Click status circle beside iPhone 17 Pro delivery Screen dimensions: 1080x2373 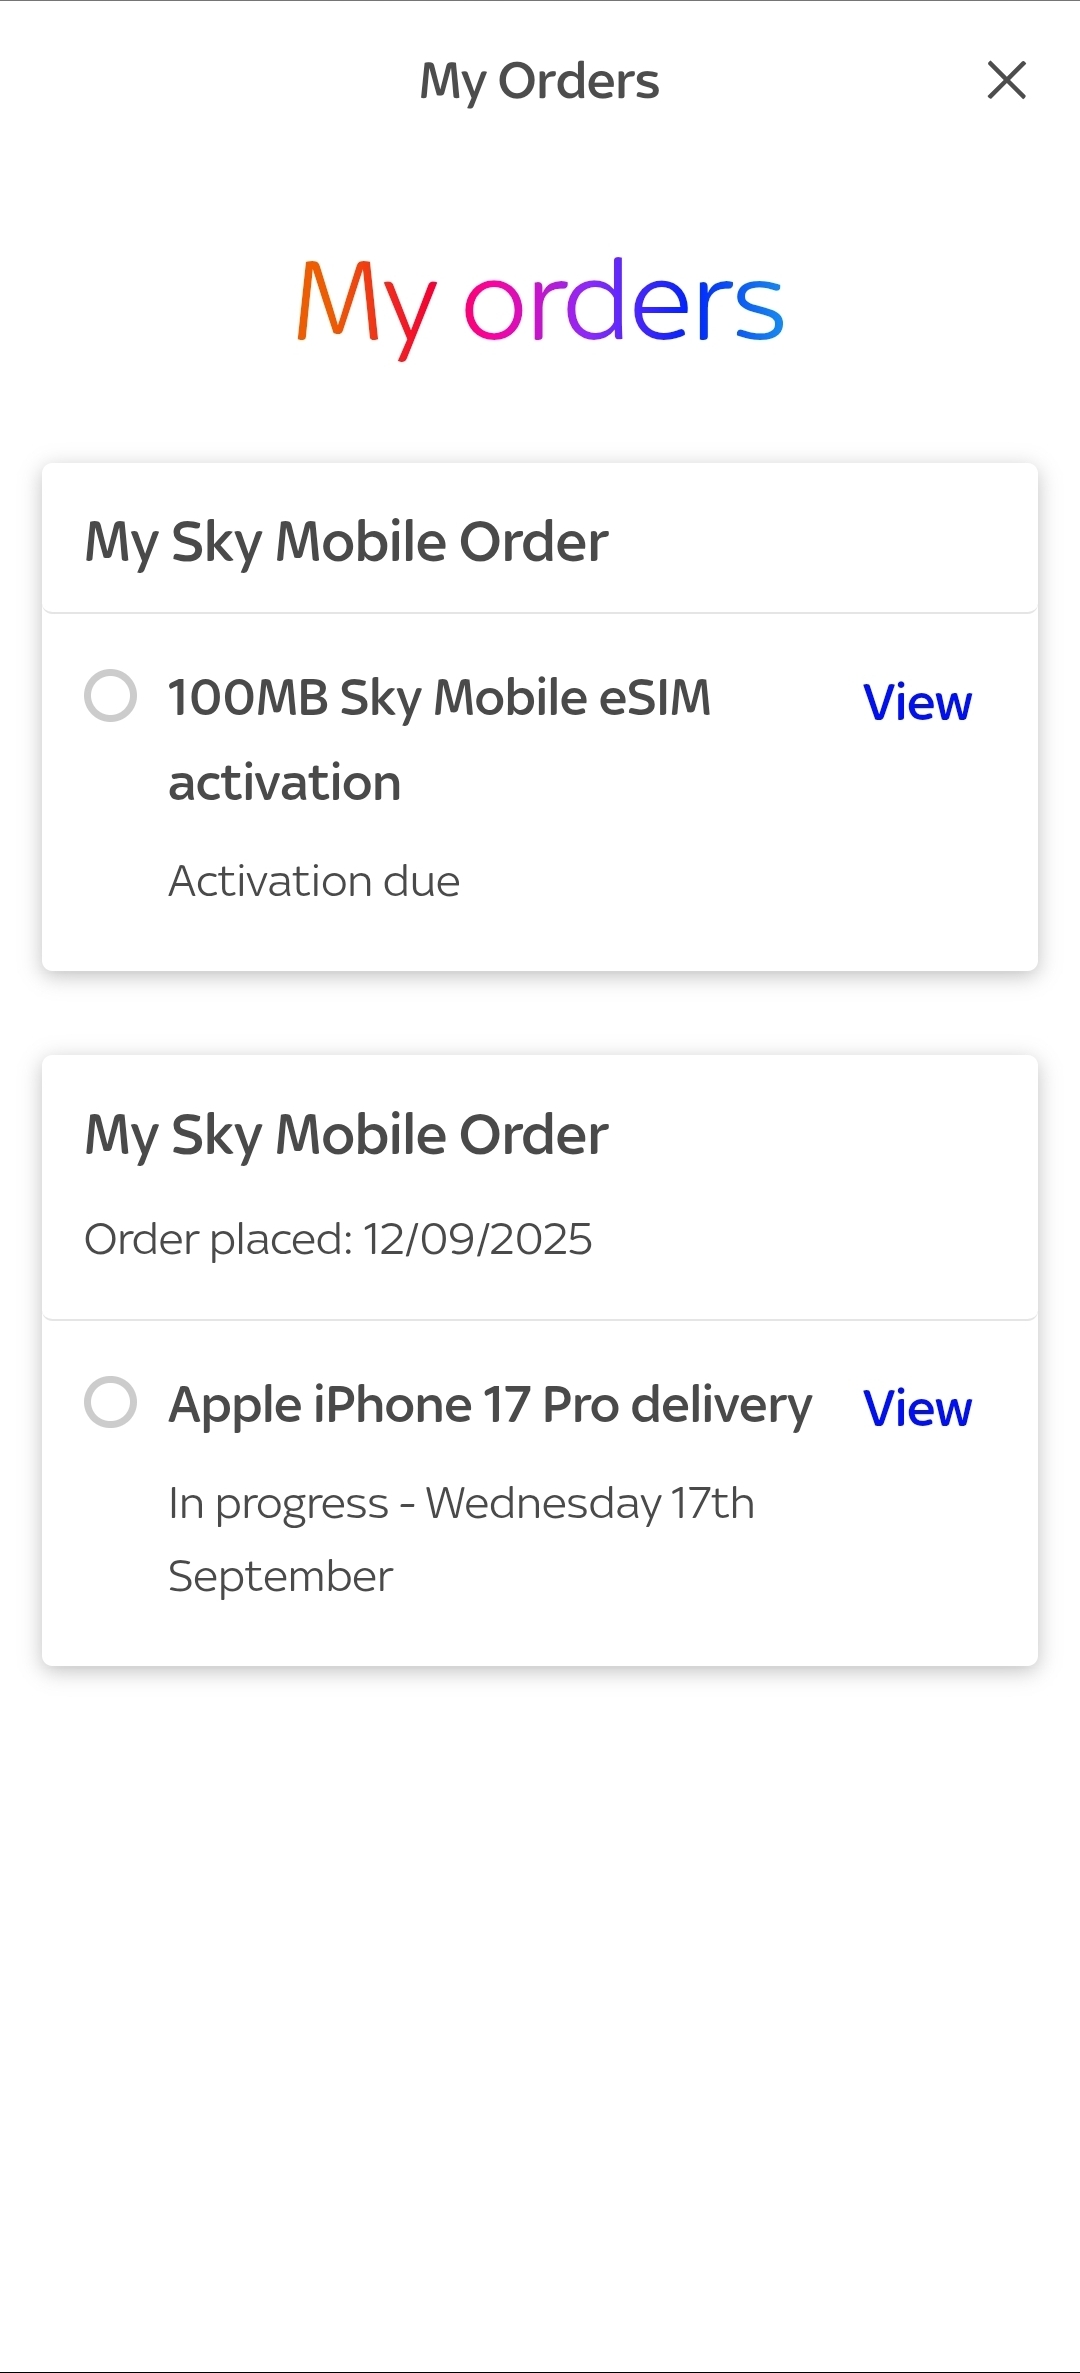pos(110,1402)
